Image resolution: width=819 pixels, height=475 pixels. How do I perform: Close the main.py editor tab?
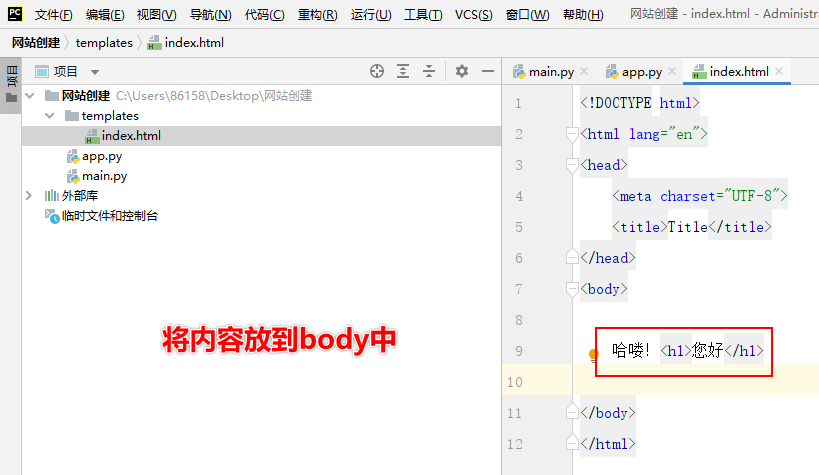click(584, 71)
